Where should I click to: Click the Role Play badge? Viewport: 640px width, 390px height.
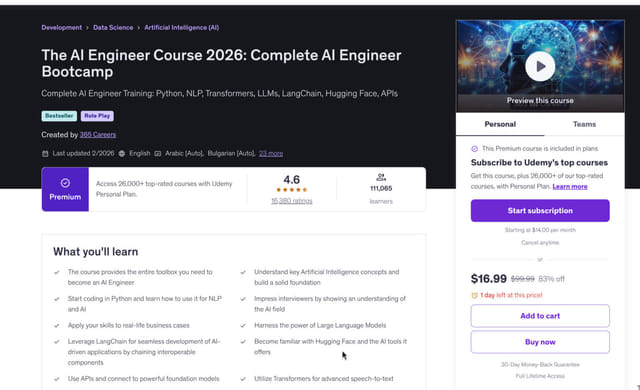pos(97,116)
